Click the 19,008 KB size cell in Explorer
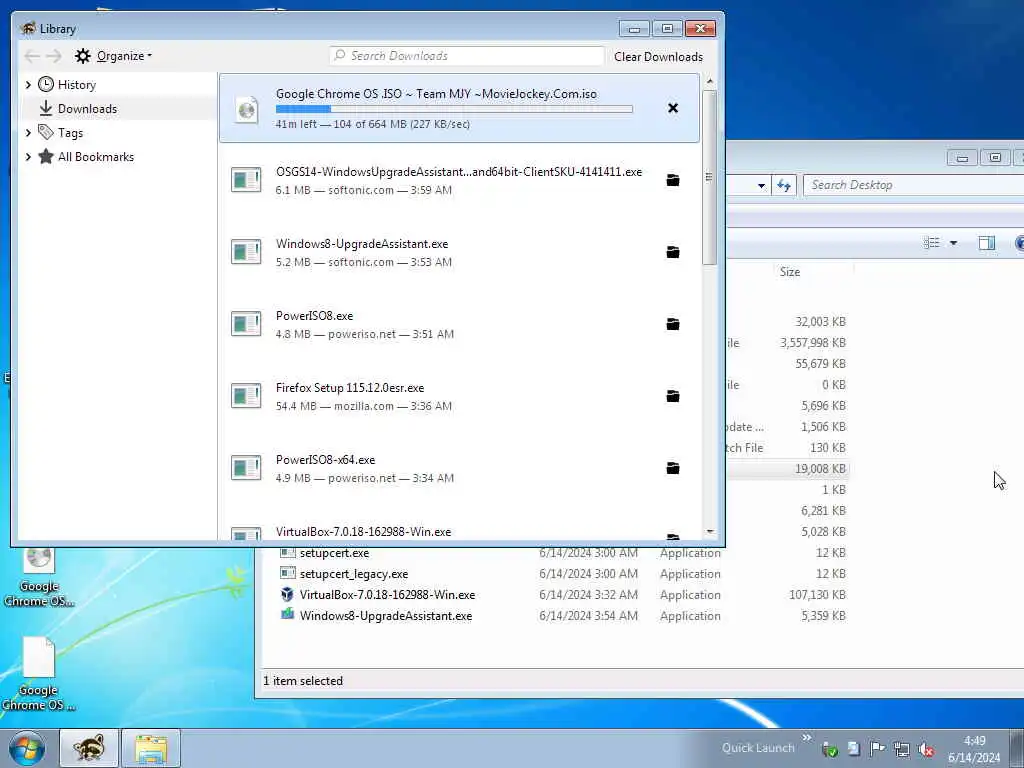 (820, 469)
